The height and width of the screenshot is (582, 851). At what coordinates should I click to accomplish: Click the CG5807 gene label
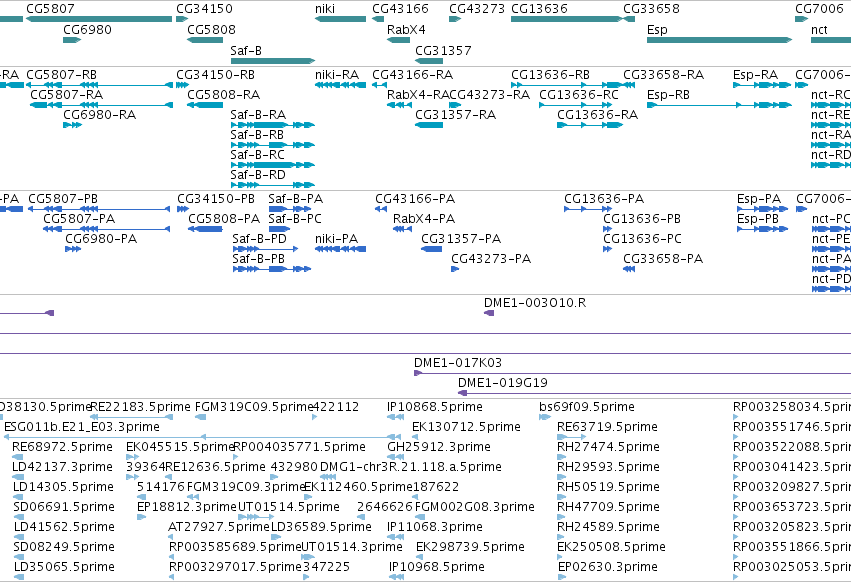[50, 9]
